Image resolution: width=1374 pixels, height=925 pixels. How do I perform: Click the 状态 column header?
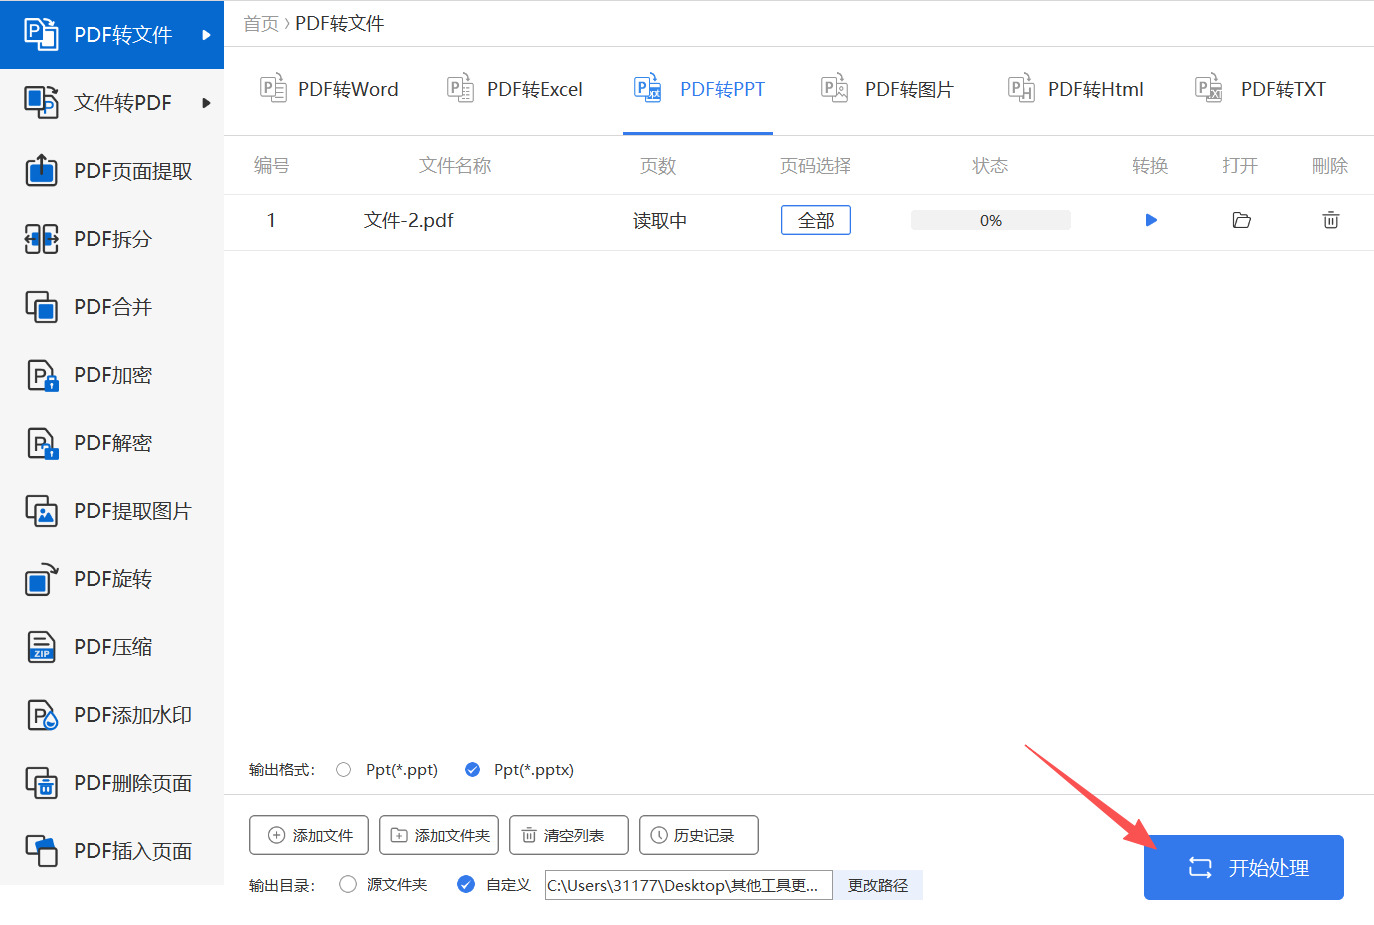[990, 166]
